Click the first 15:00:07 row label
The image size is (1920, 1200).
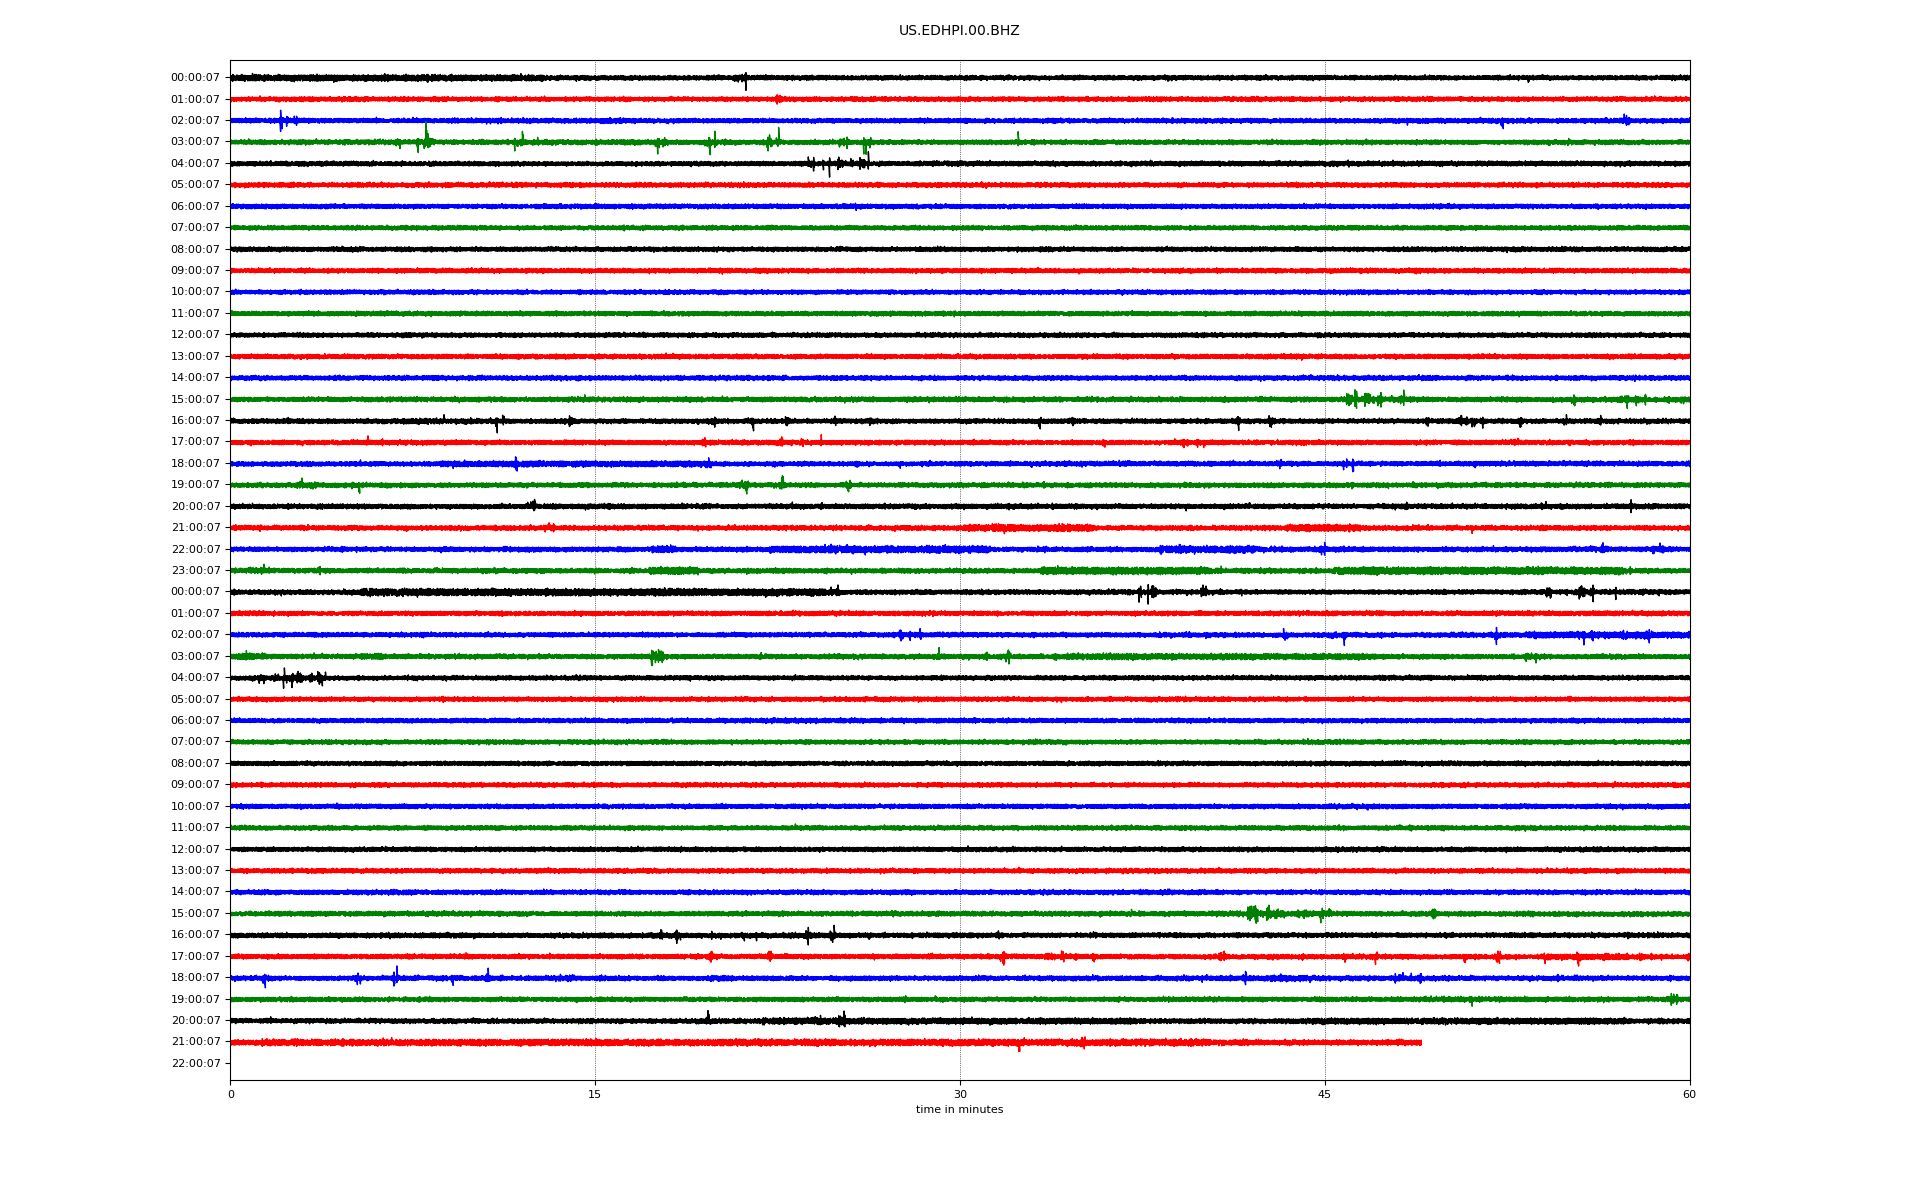tap(195, 399)
